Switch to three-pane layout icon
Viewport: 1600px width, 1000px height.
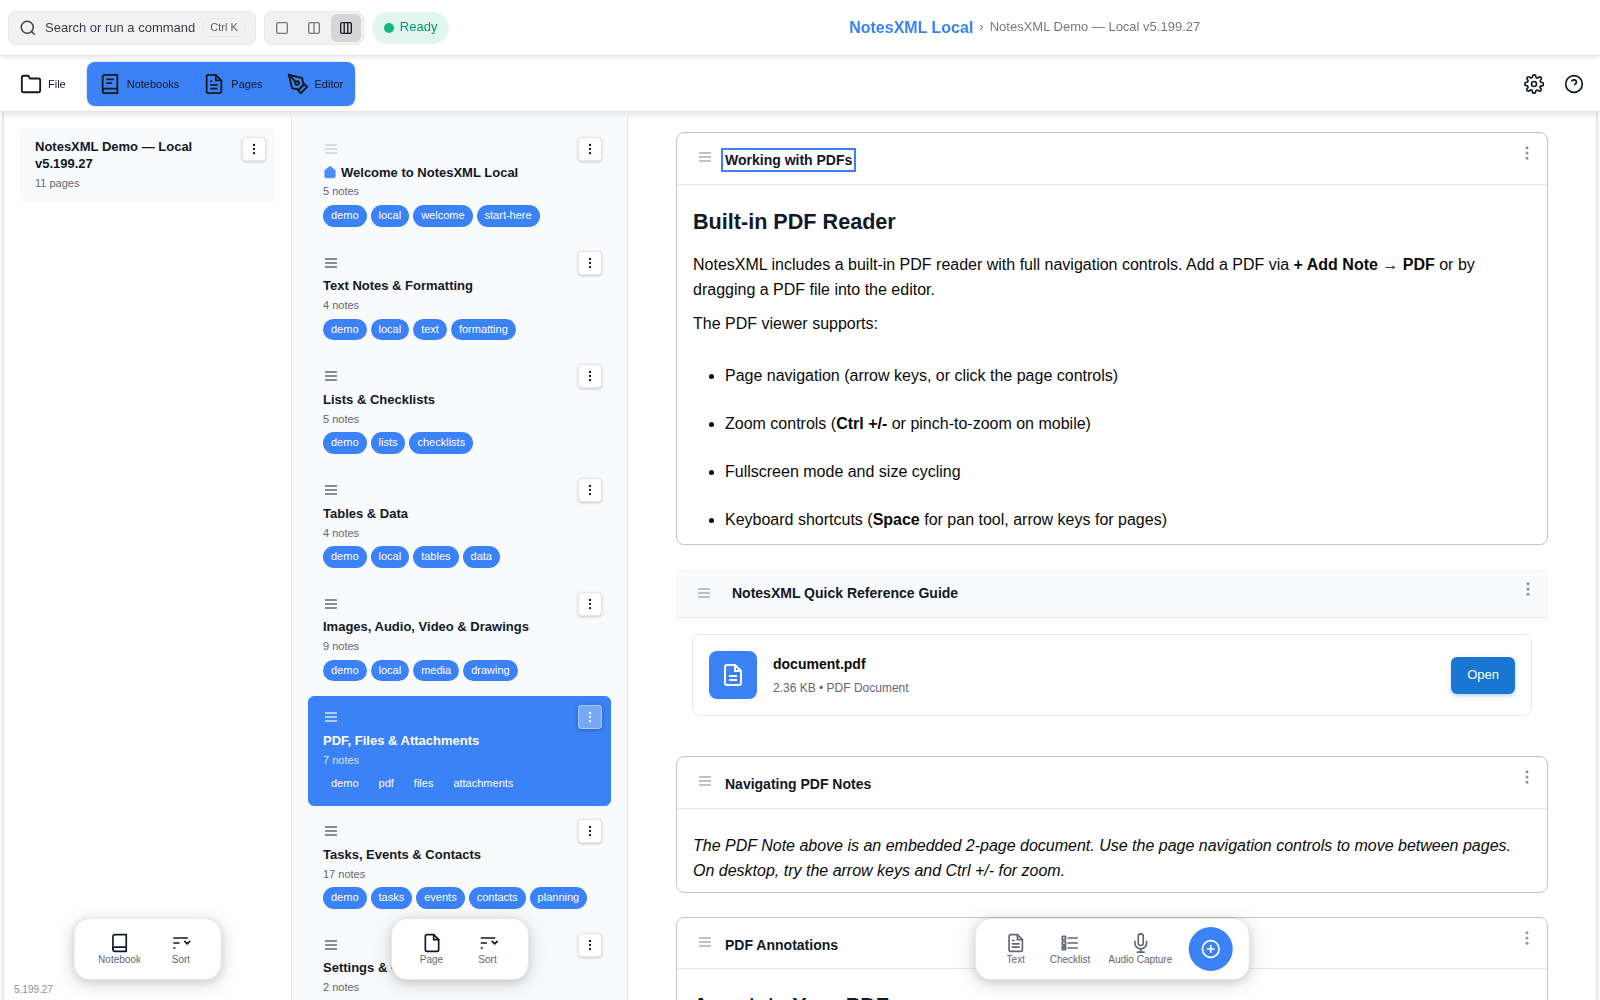346,28
